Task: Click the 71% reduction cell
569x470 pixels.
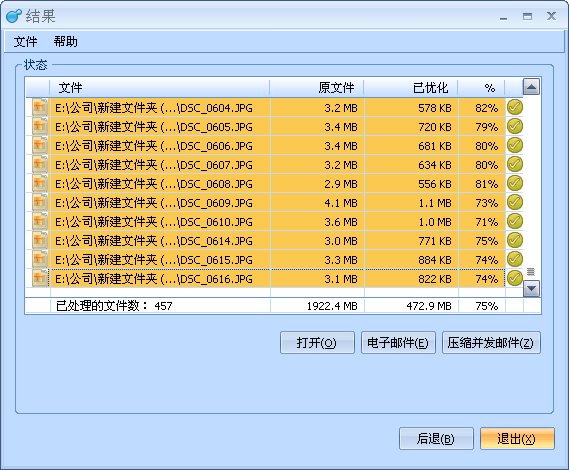Action: 482,222
